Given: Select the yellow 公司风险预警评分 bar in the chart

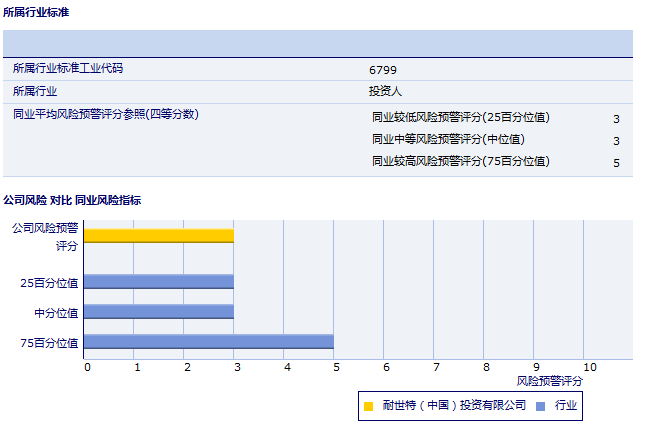Looking at the screenshot, I should click(158, 236).
